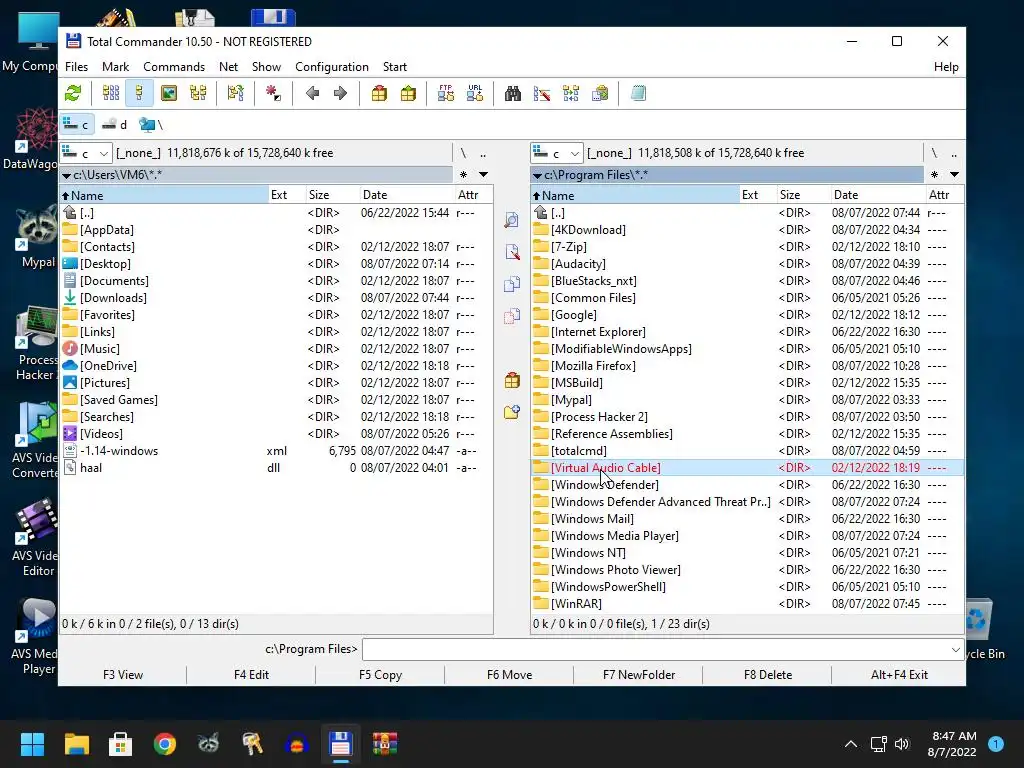
Task: Sort left panel by Date column header
Action: [x=406, y=195]
